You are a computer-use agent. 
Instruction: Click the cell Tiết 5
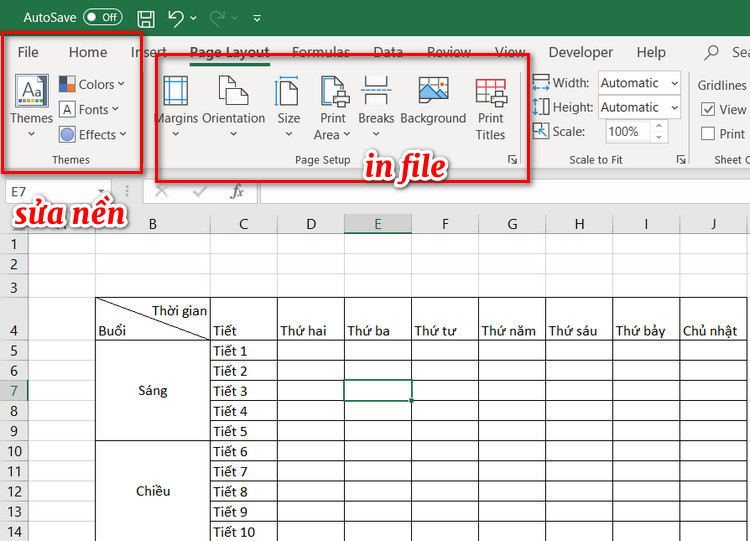(x=243, y=431)
